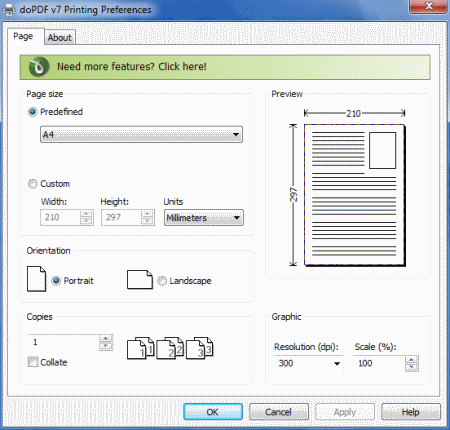
Task: Click the third collate pages icon numbered 3
Action: click(x=199, y=348)
